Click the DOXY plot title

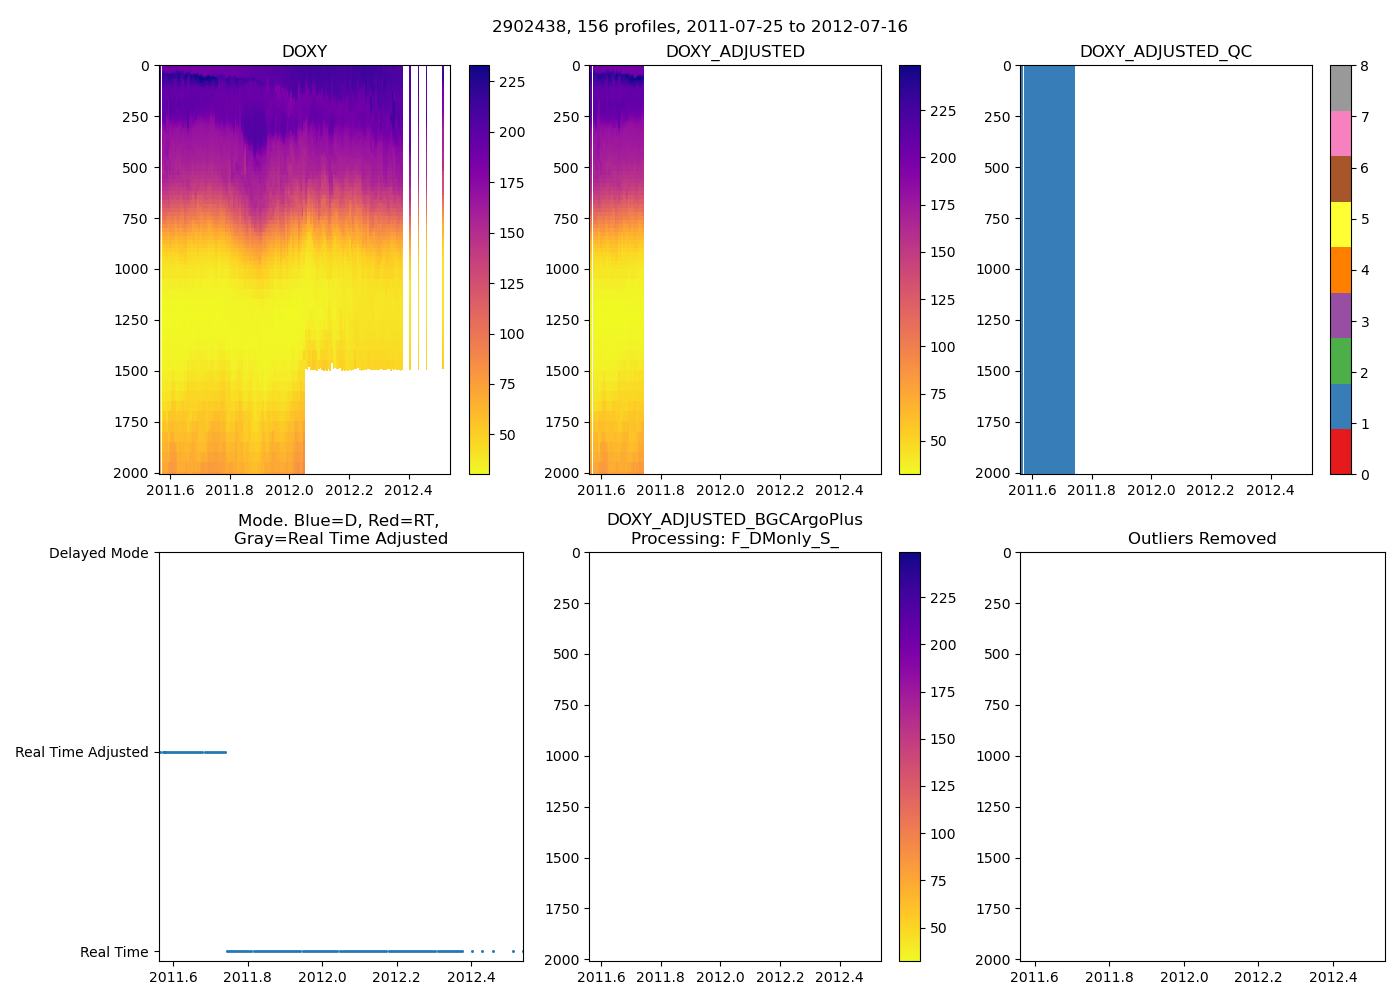[x=304, y=52]
